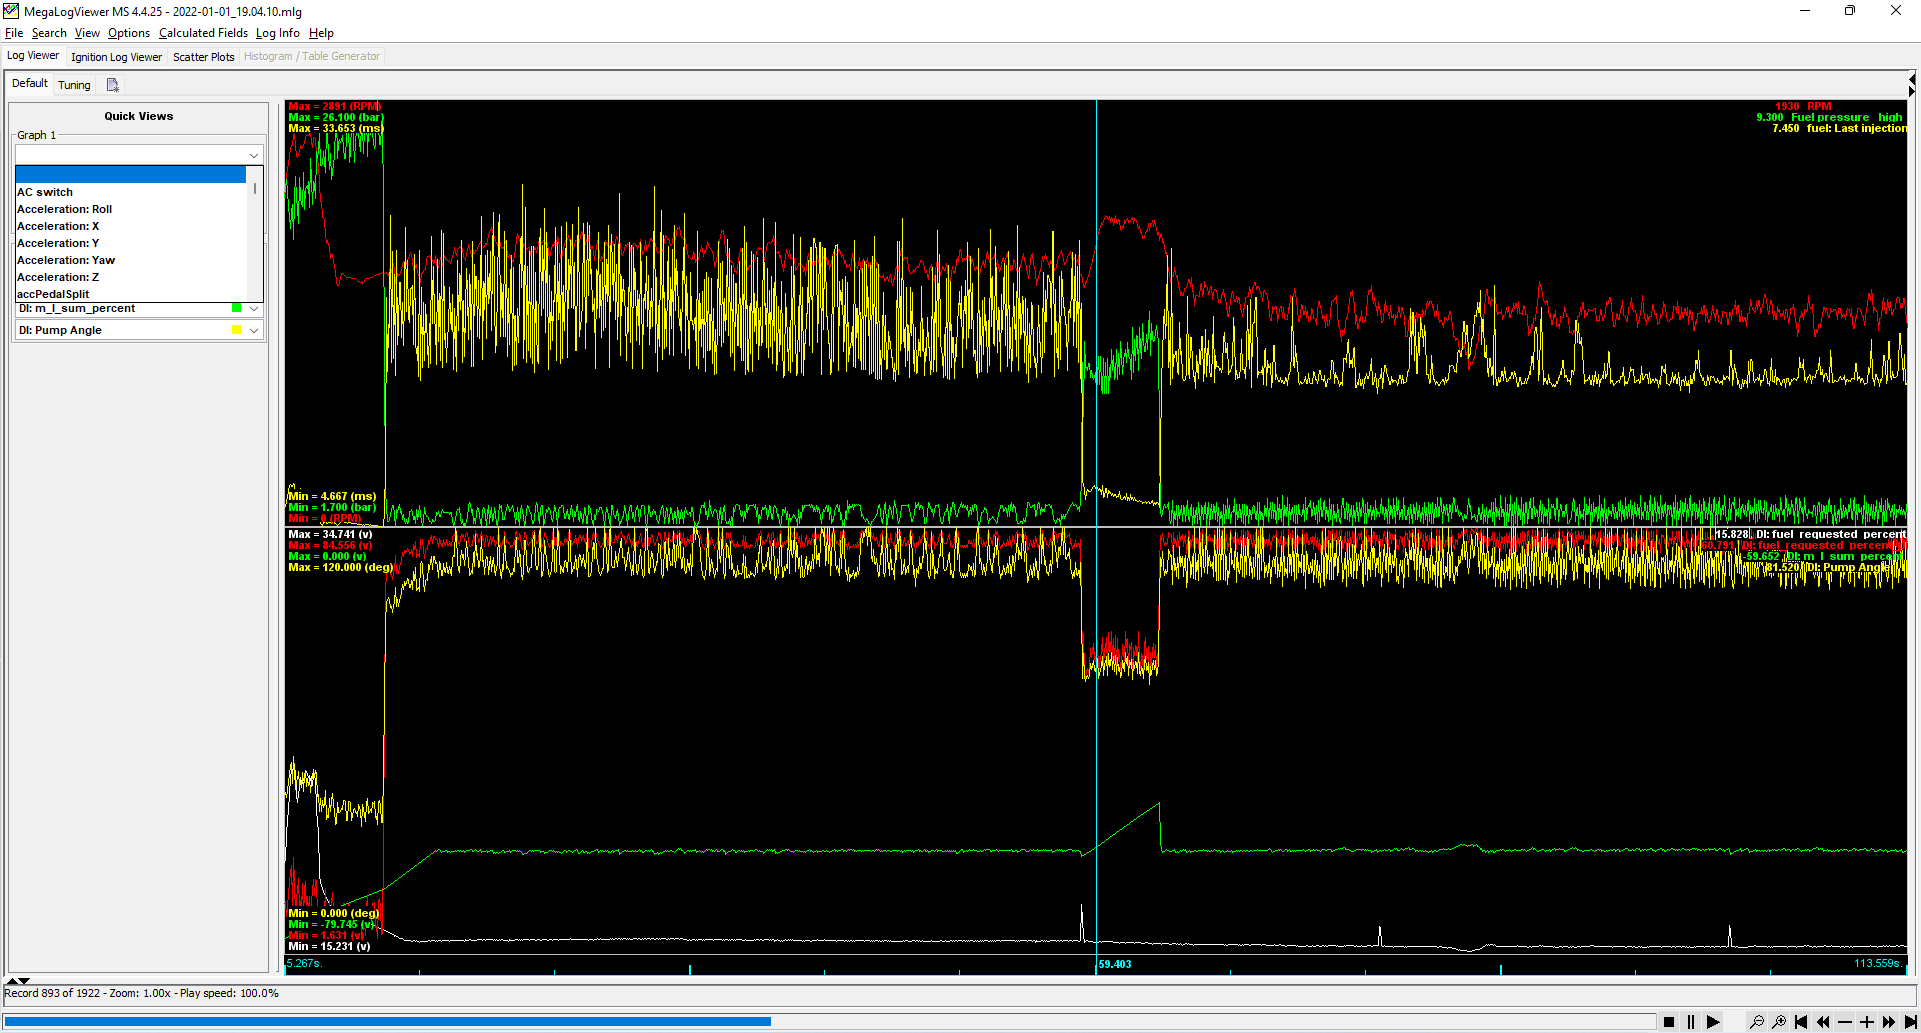Click the Max 2891 RPM legend label

[x=334, y=106]
